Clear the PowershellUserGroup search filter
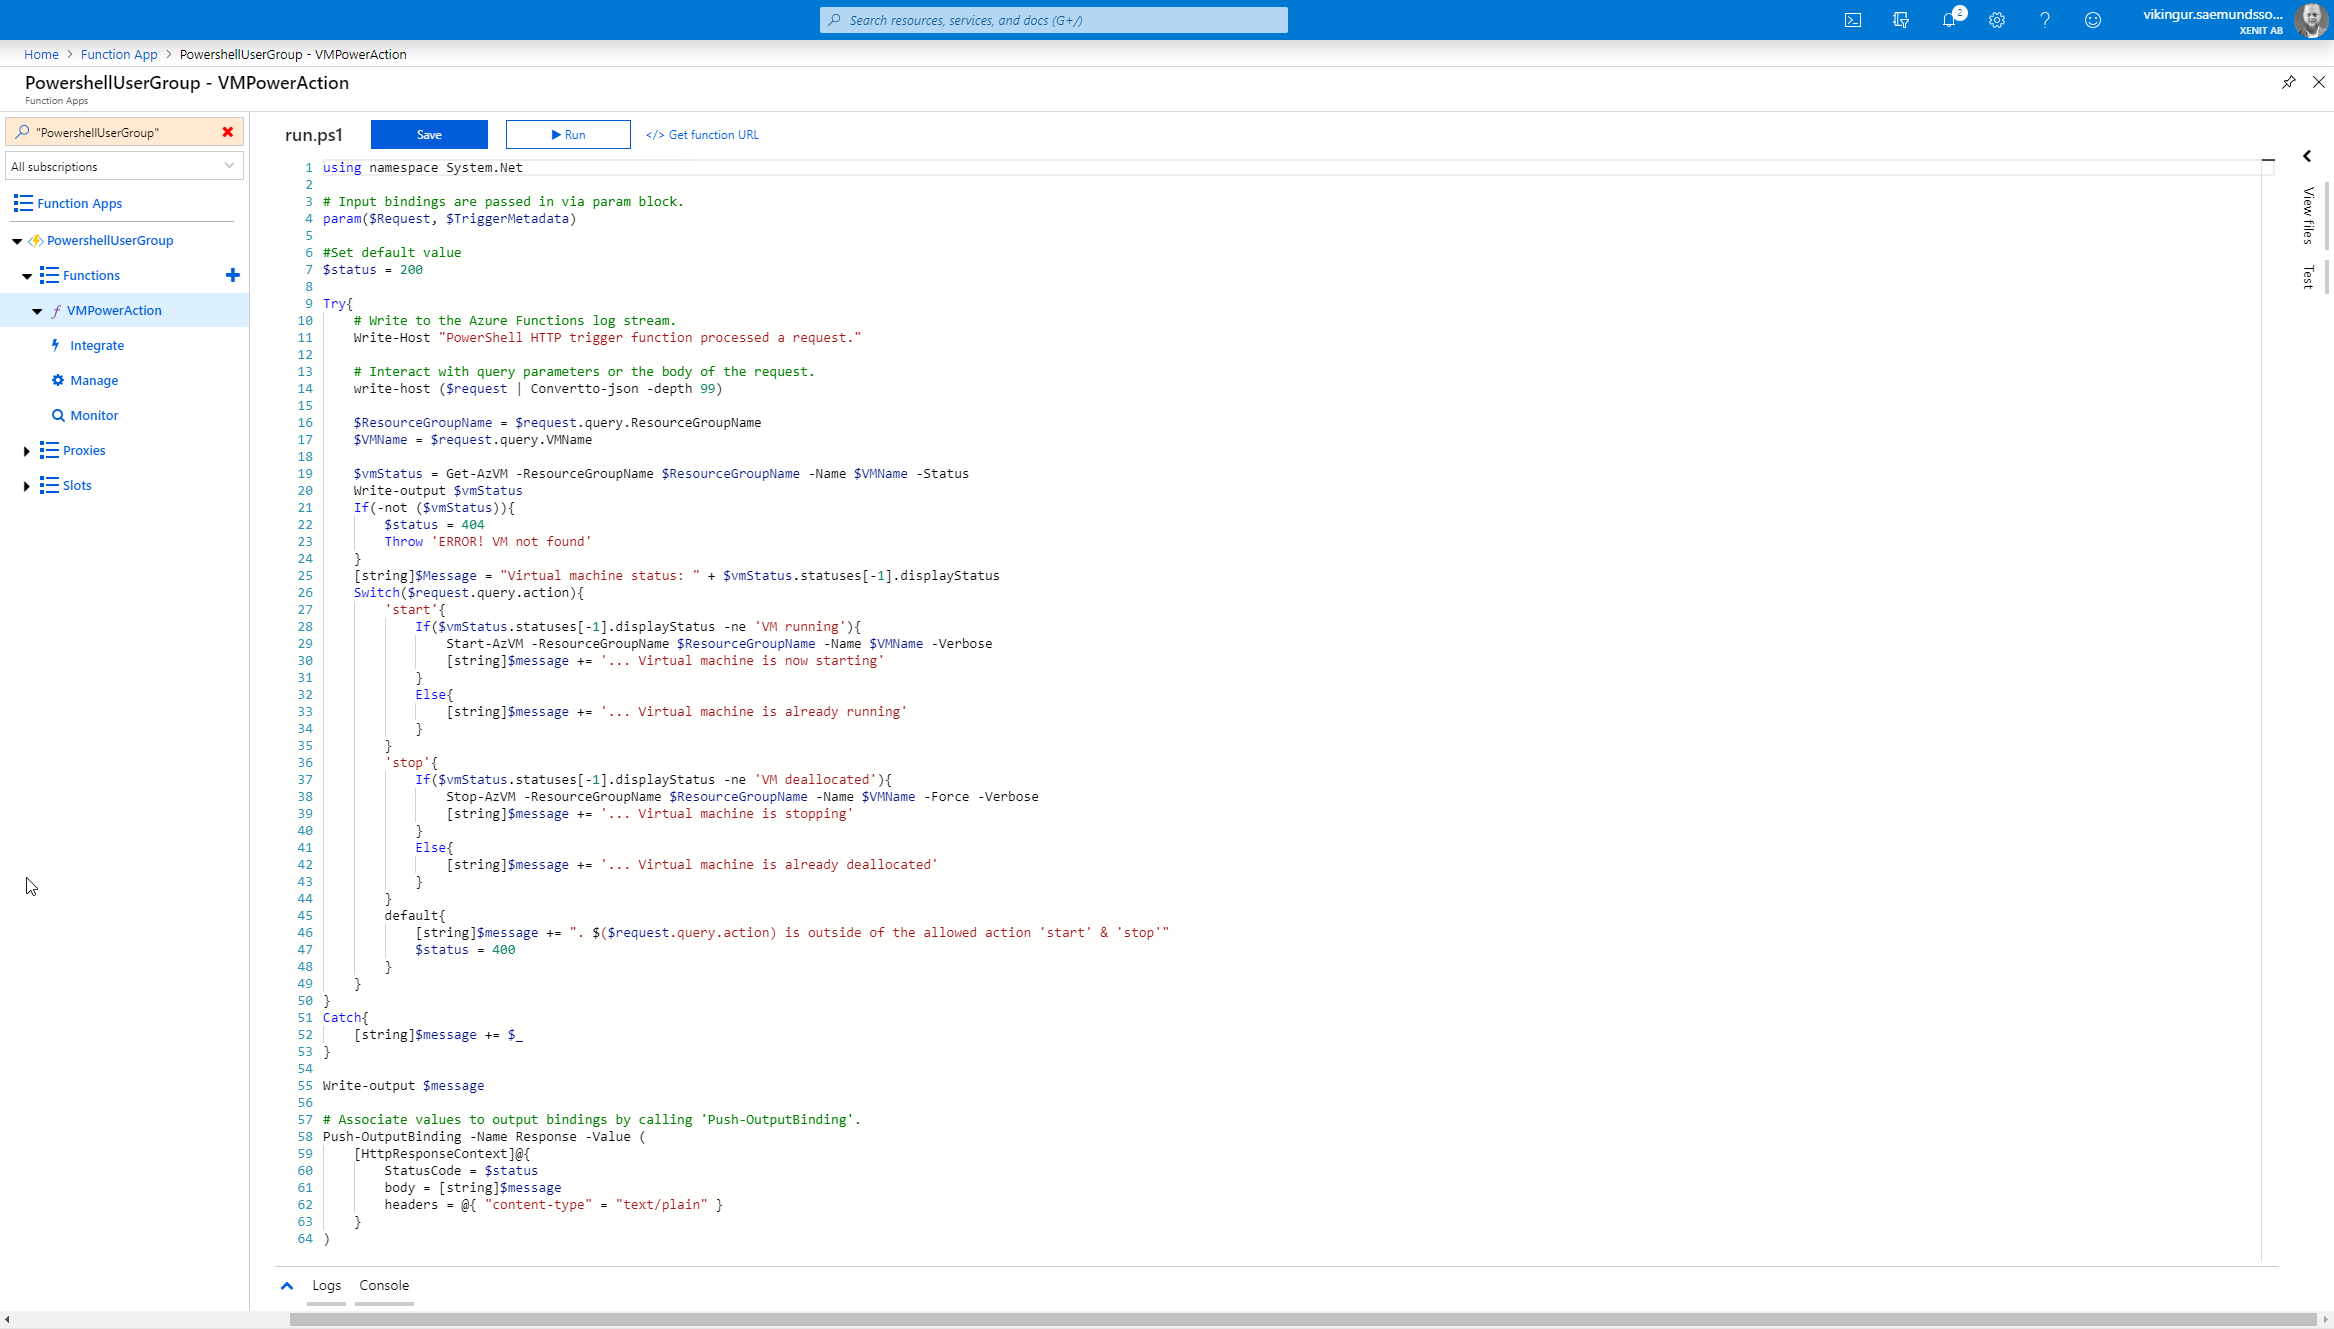2334x1329 pixels. 228,132
